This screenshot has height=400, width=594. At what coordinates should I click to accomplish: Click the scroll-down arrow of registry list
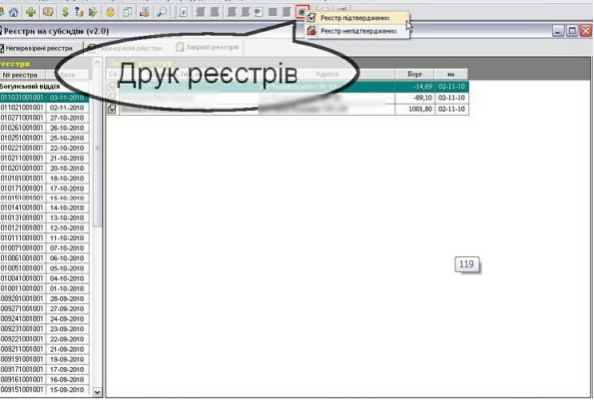pos(97,392)
